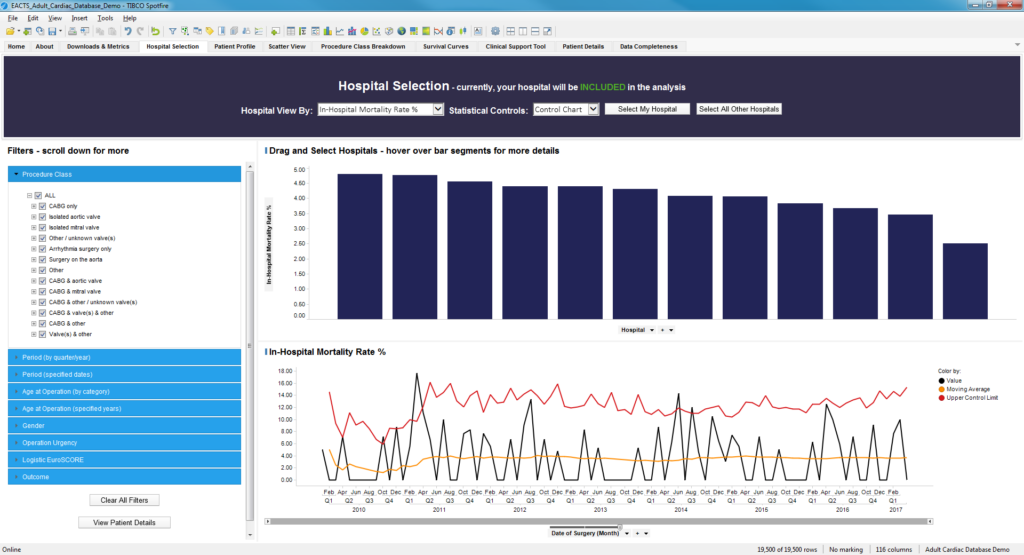Click the Clear All Filters button
The height and width of the screenshot is (555, 1024).
point(124,499)
